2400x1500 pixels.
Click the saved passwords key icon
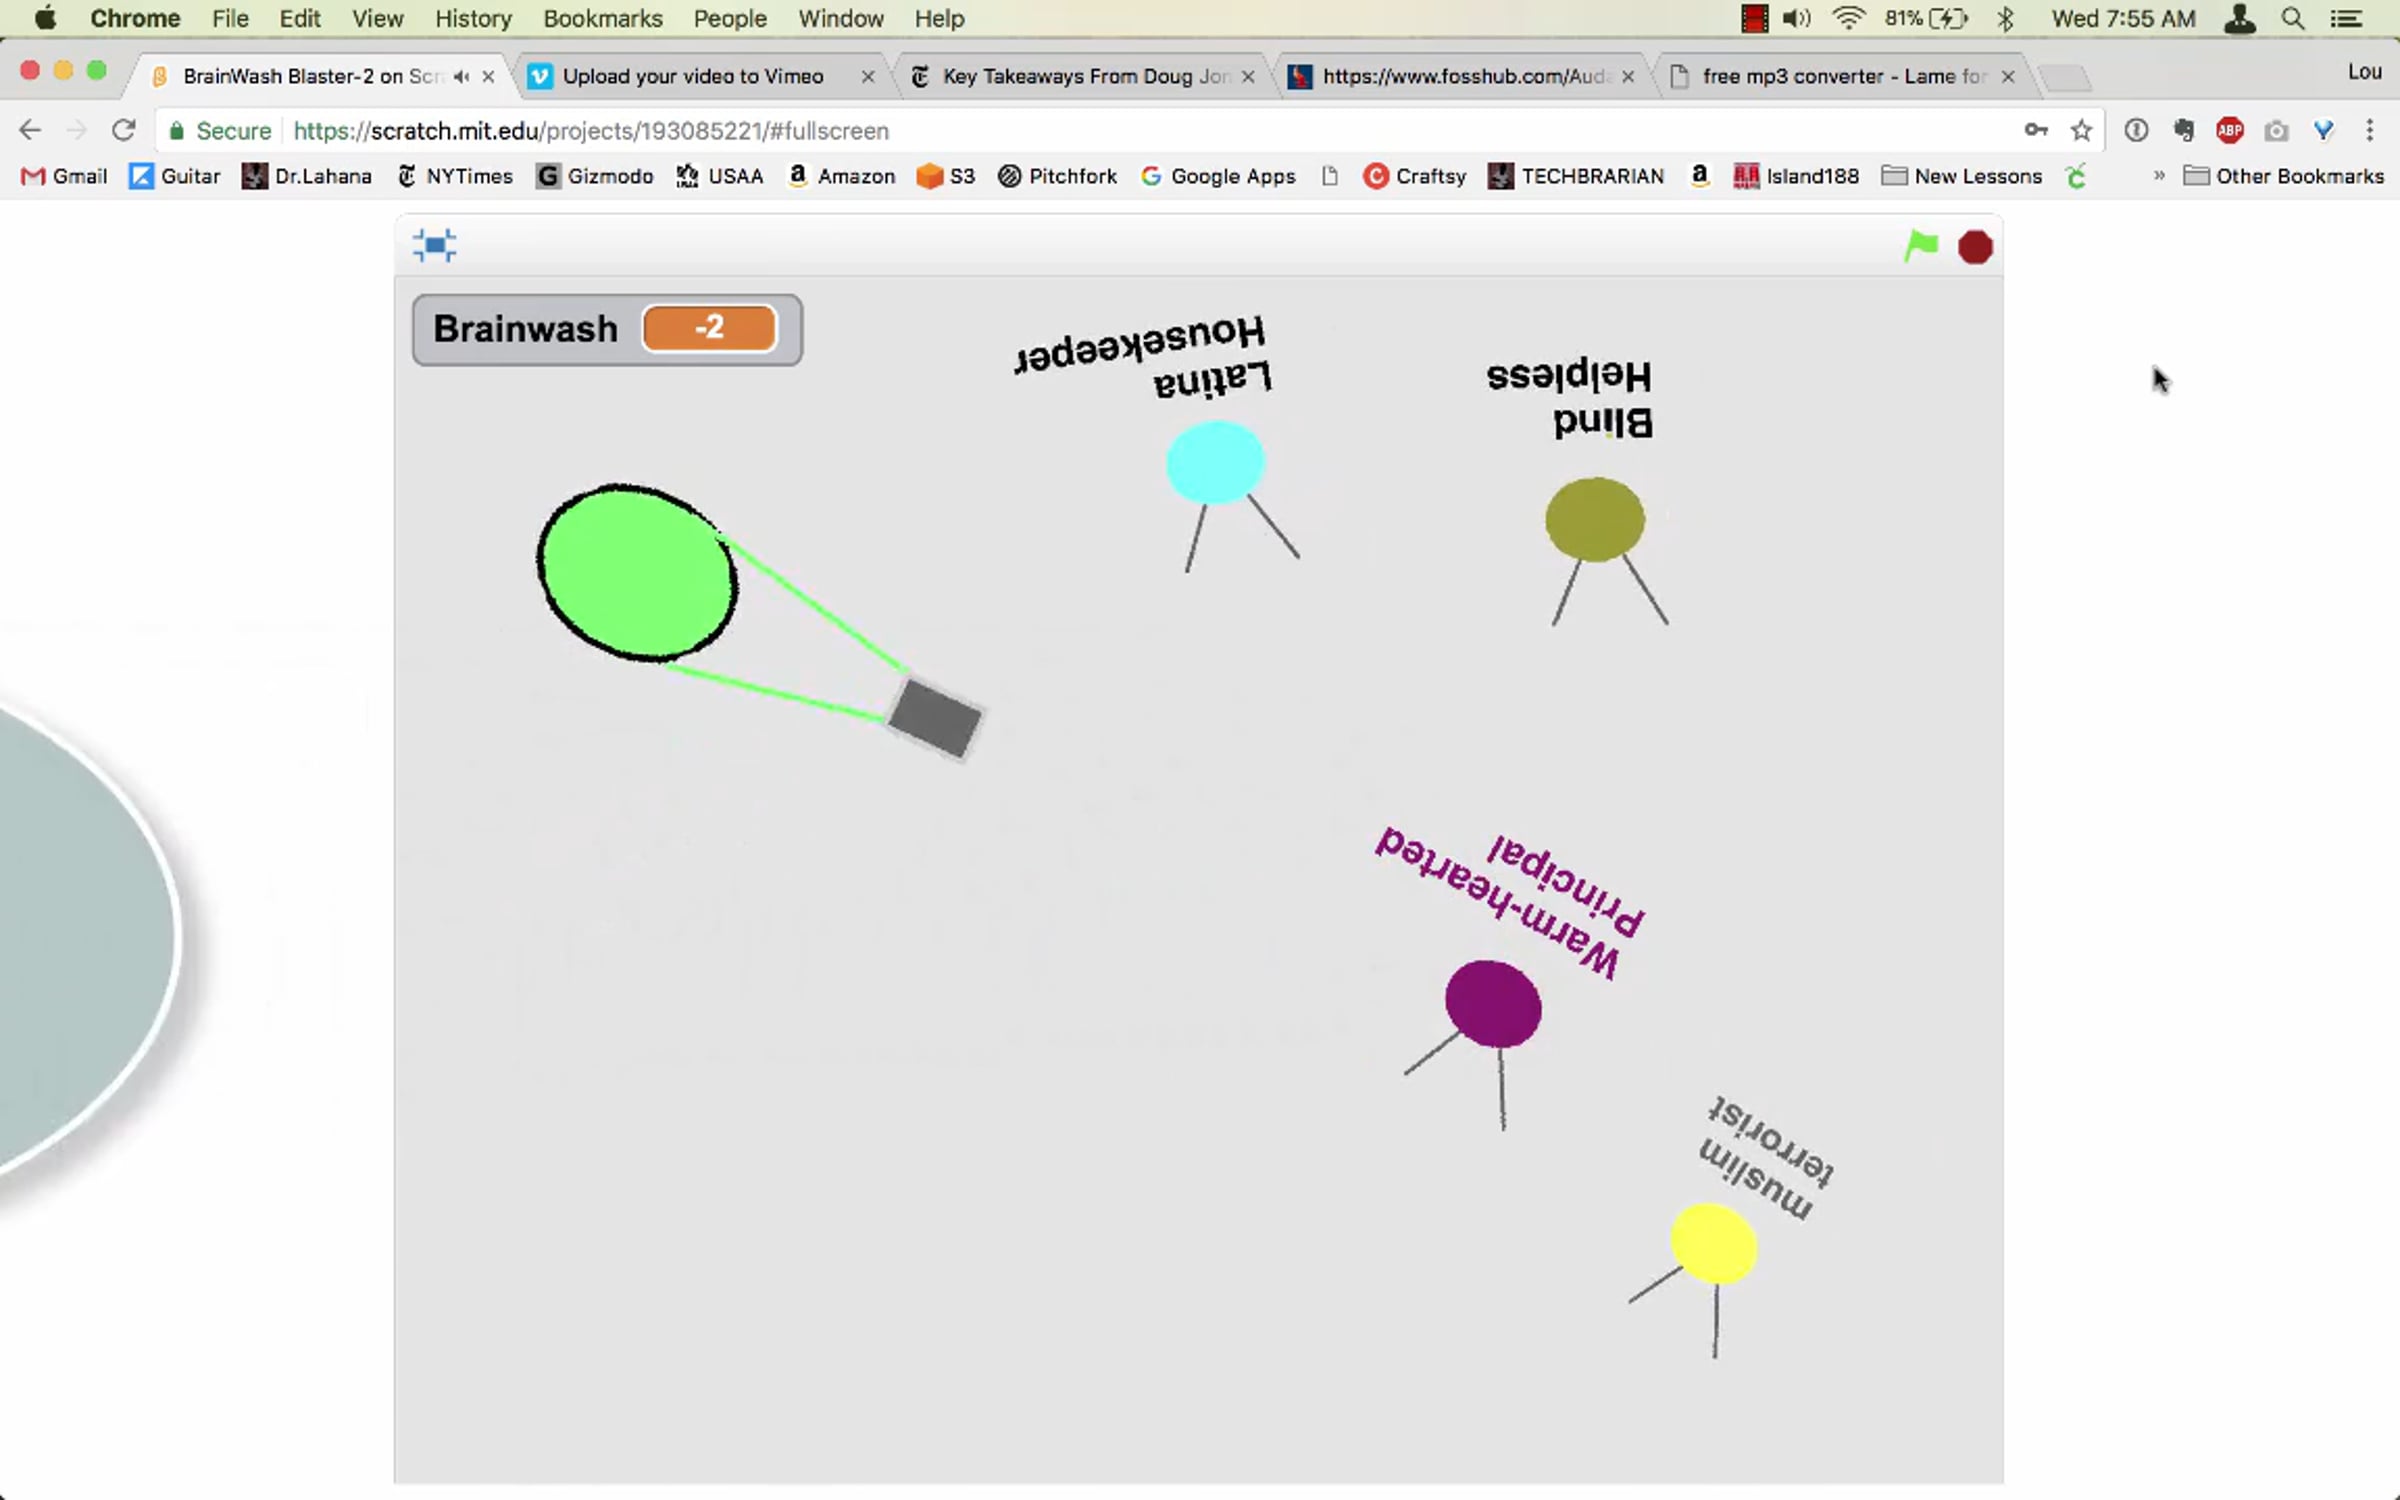coord(2036,131)
